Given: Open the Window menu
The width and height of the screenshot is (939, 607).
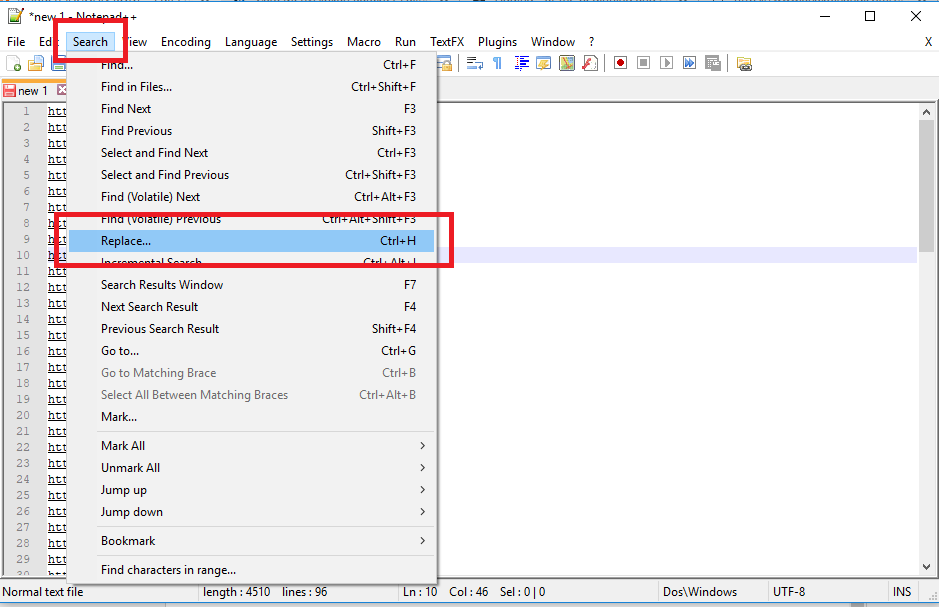Looking at the screenshot, I should click(553, 42).
